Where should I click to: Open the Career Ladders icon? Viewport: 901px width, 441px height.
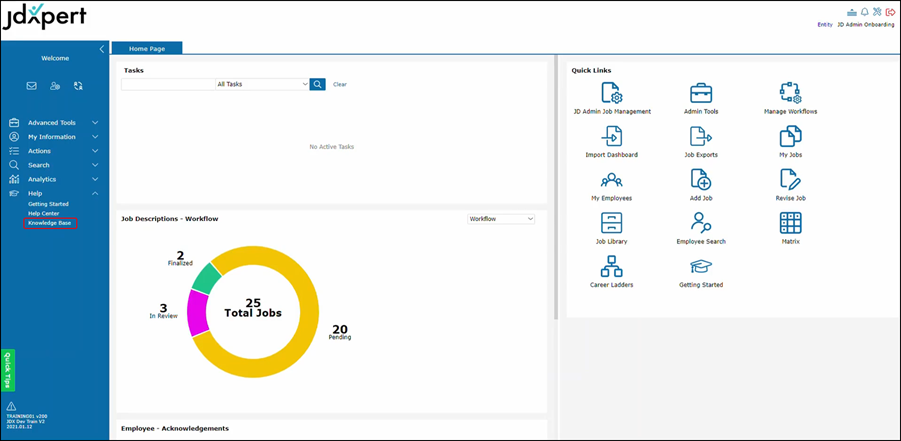[612, 267]
